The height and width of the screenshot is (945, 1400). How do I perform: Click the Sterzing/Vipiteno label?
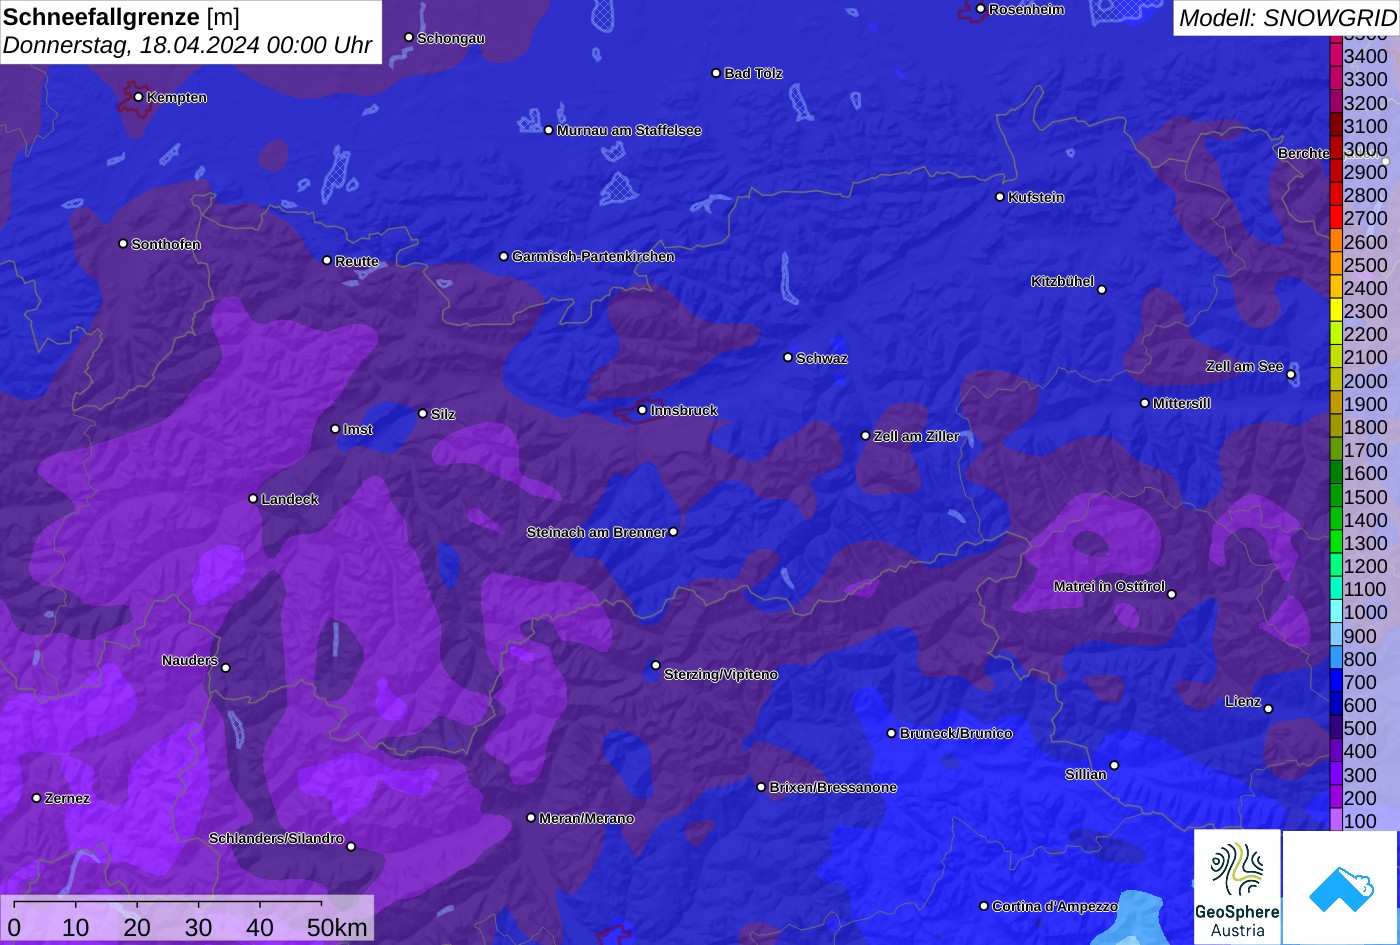pos(721,674)
